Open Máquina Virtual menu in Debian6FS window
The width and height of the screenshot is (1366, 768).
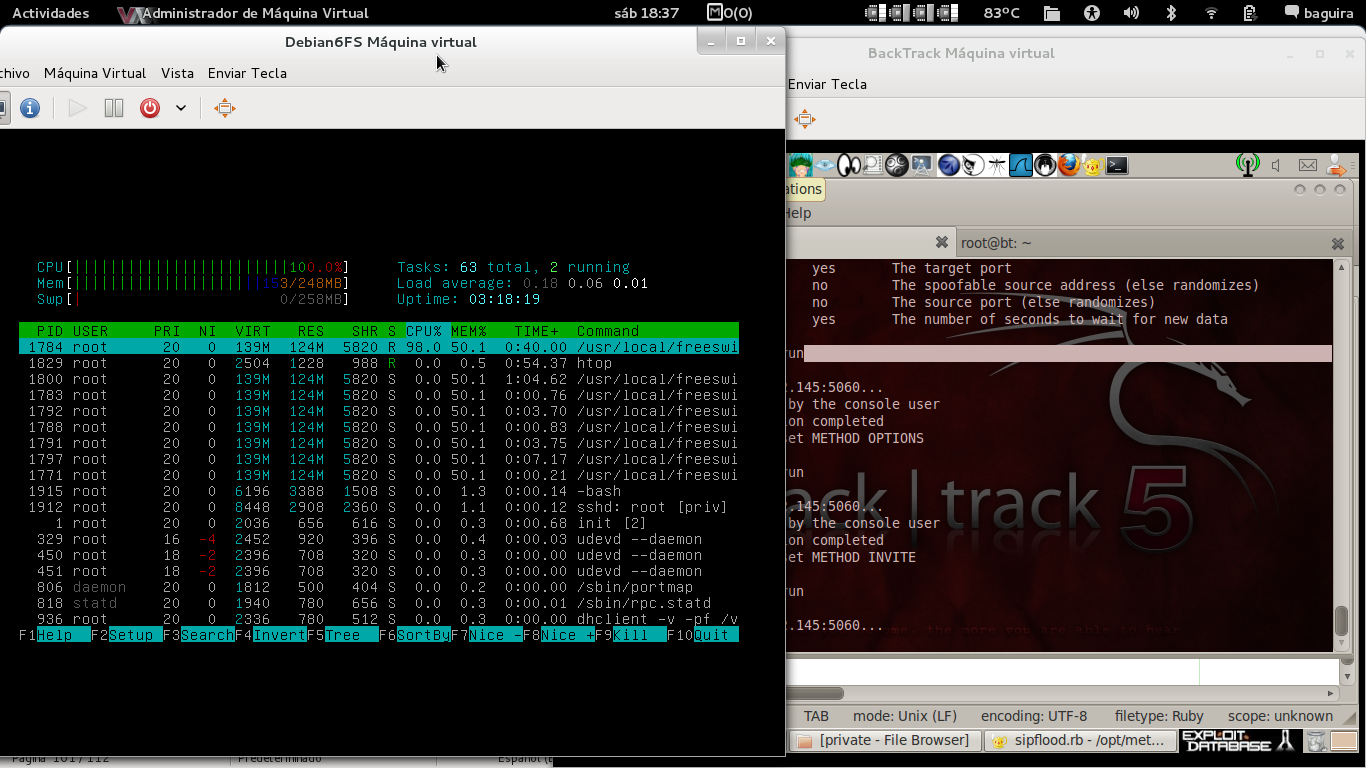[x=95, y=73]
